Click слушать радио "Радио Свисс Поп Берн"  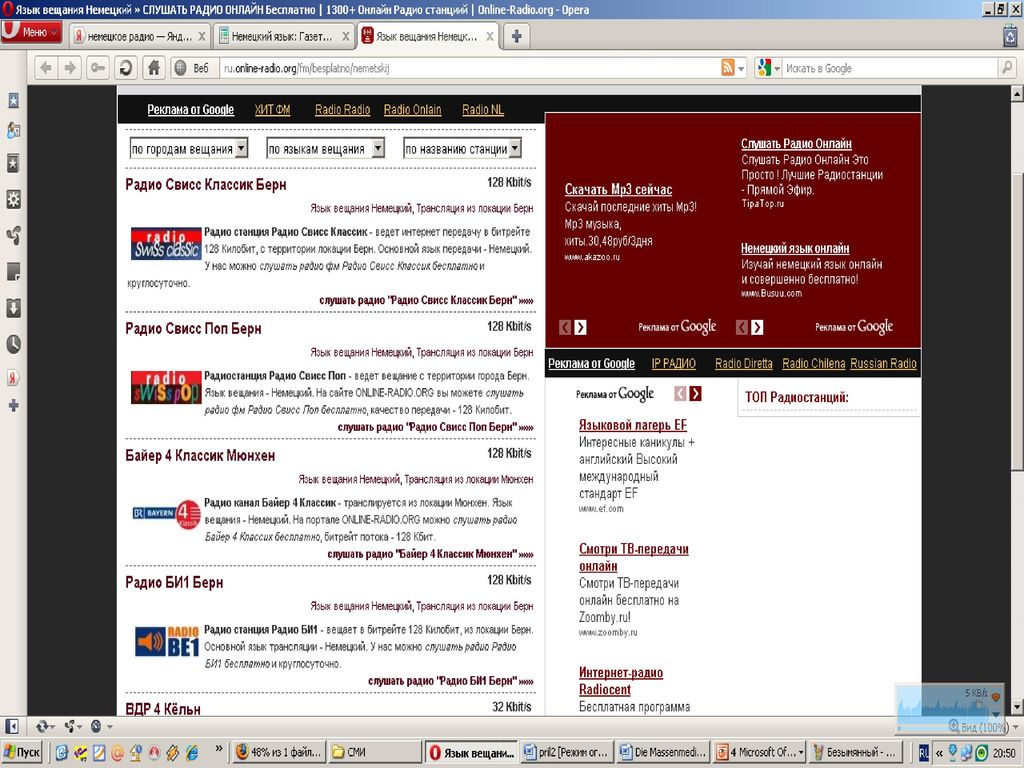click(435, 427)
